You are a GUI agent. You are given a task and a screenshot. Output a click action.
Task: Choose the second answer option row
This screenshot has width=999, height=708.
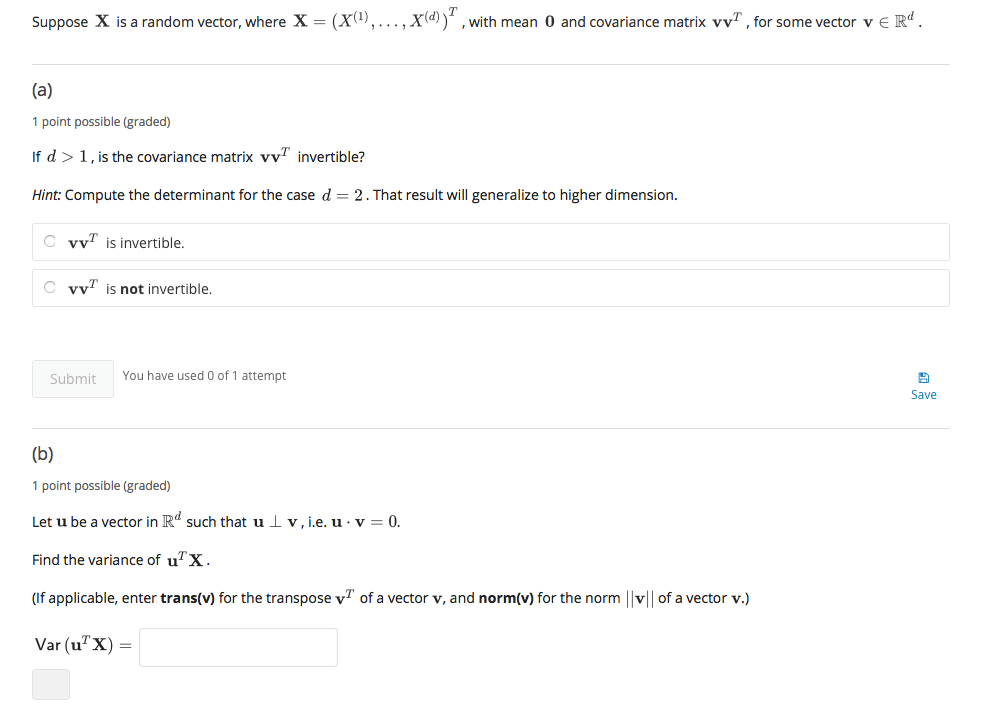tap(492, 287)
